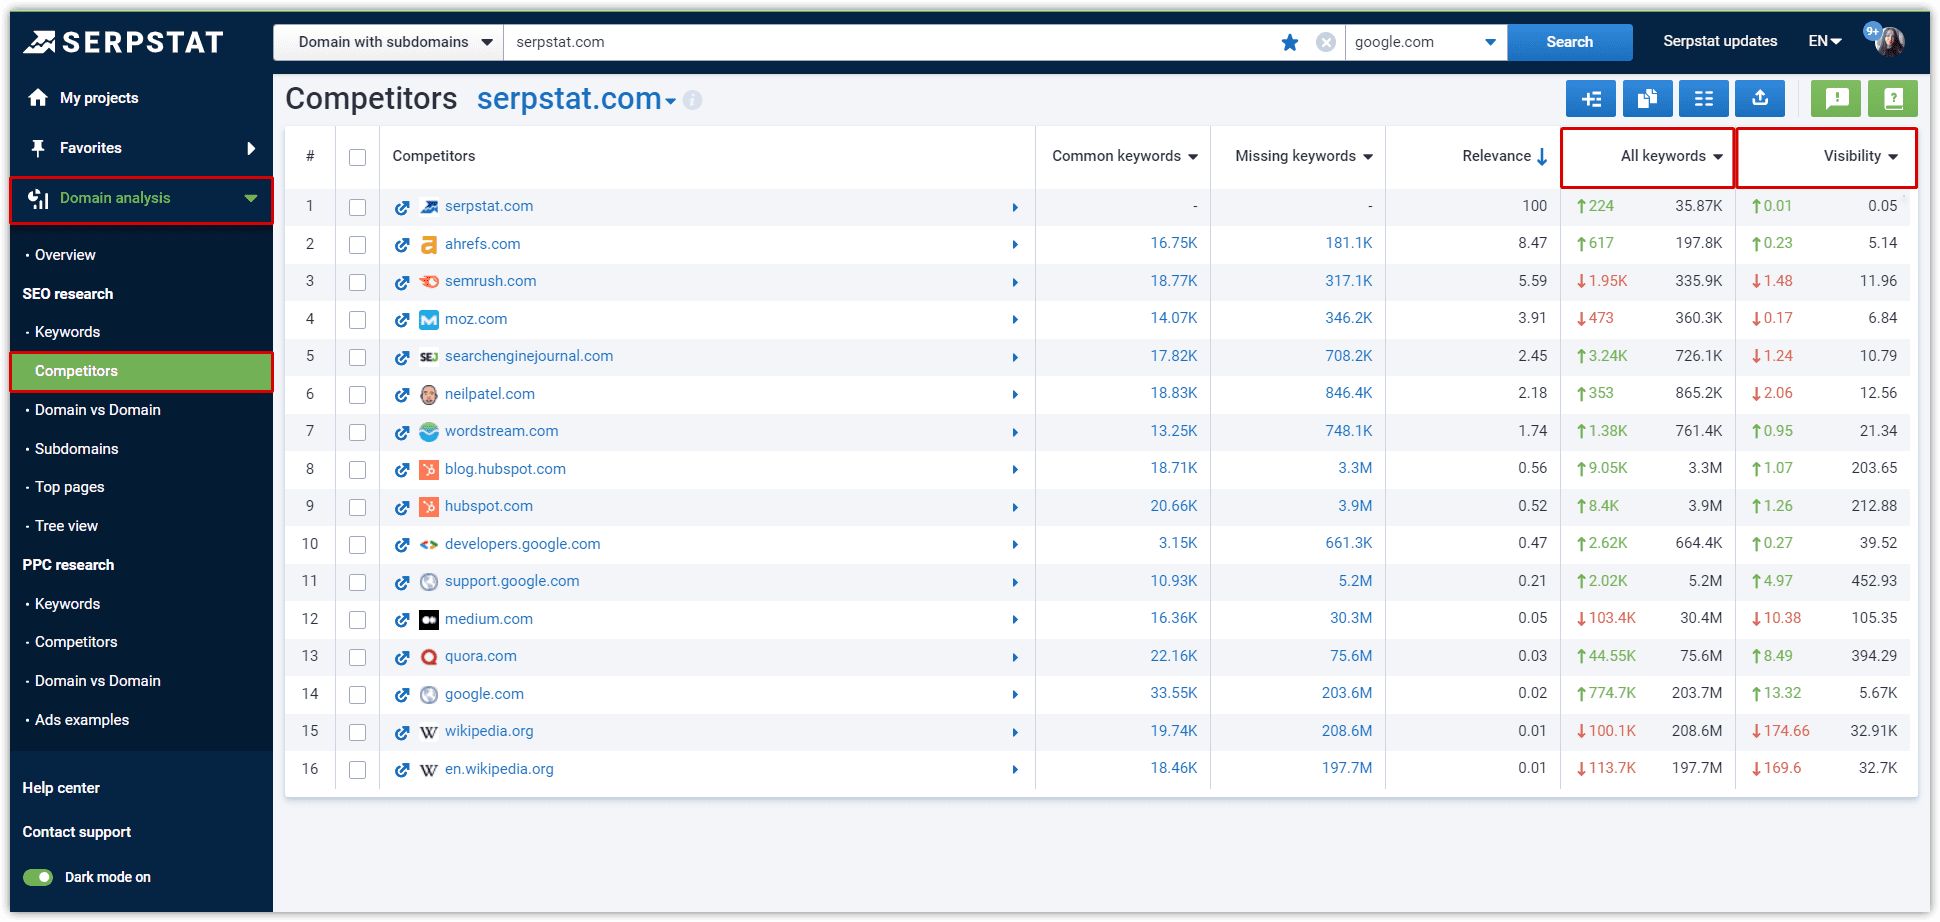The image size is (1940, 922).
Task: Expand row arrow for wordstream.com
Action: pos(1015,433)
